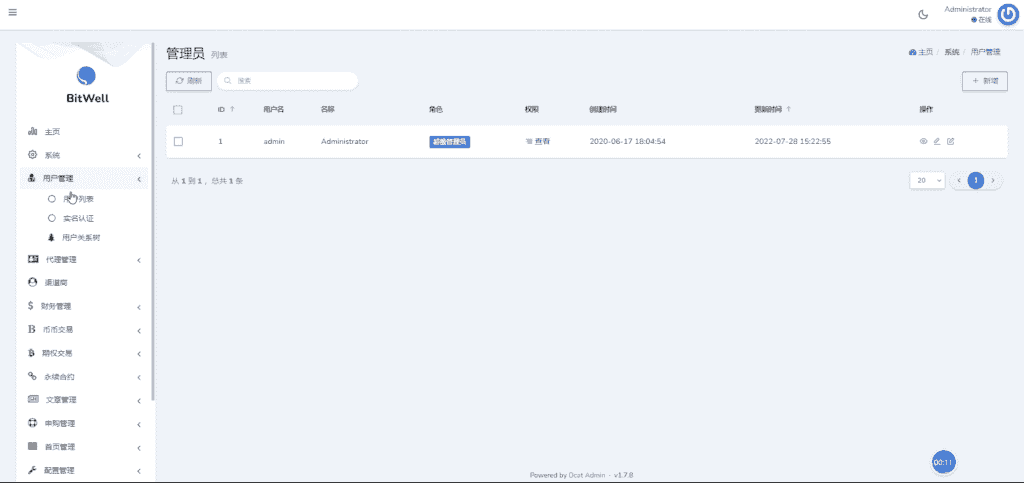Click the 系统 breadcrumb link
This screenshot has height=483, width=1024.
pyautogui.click(x=952, y=52)
